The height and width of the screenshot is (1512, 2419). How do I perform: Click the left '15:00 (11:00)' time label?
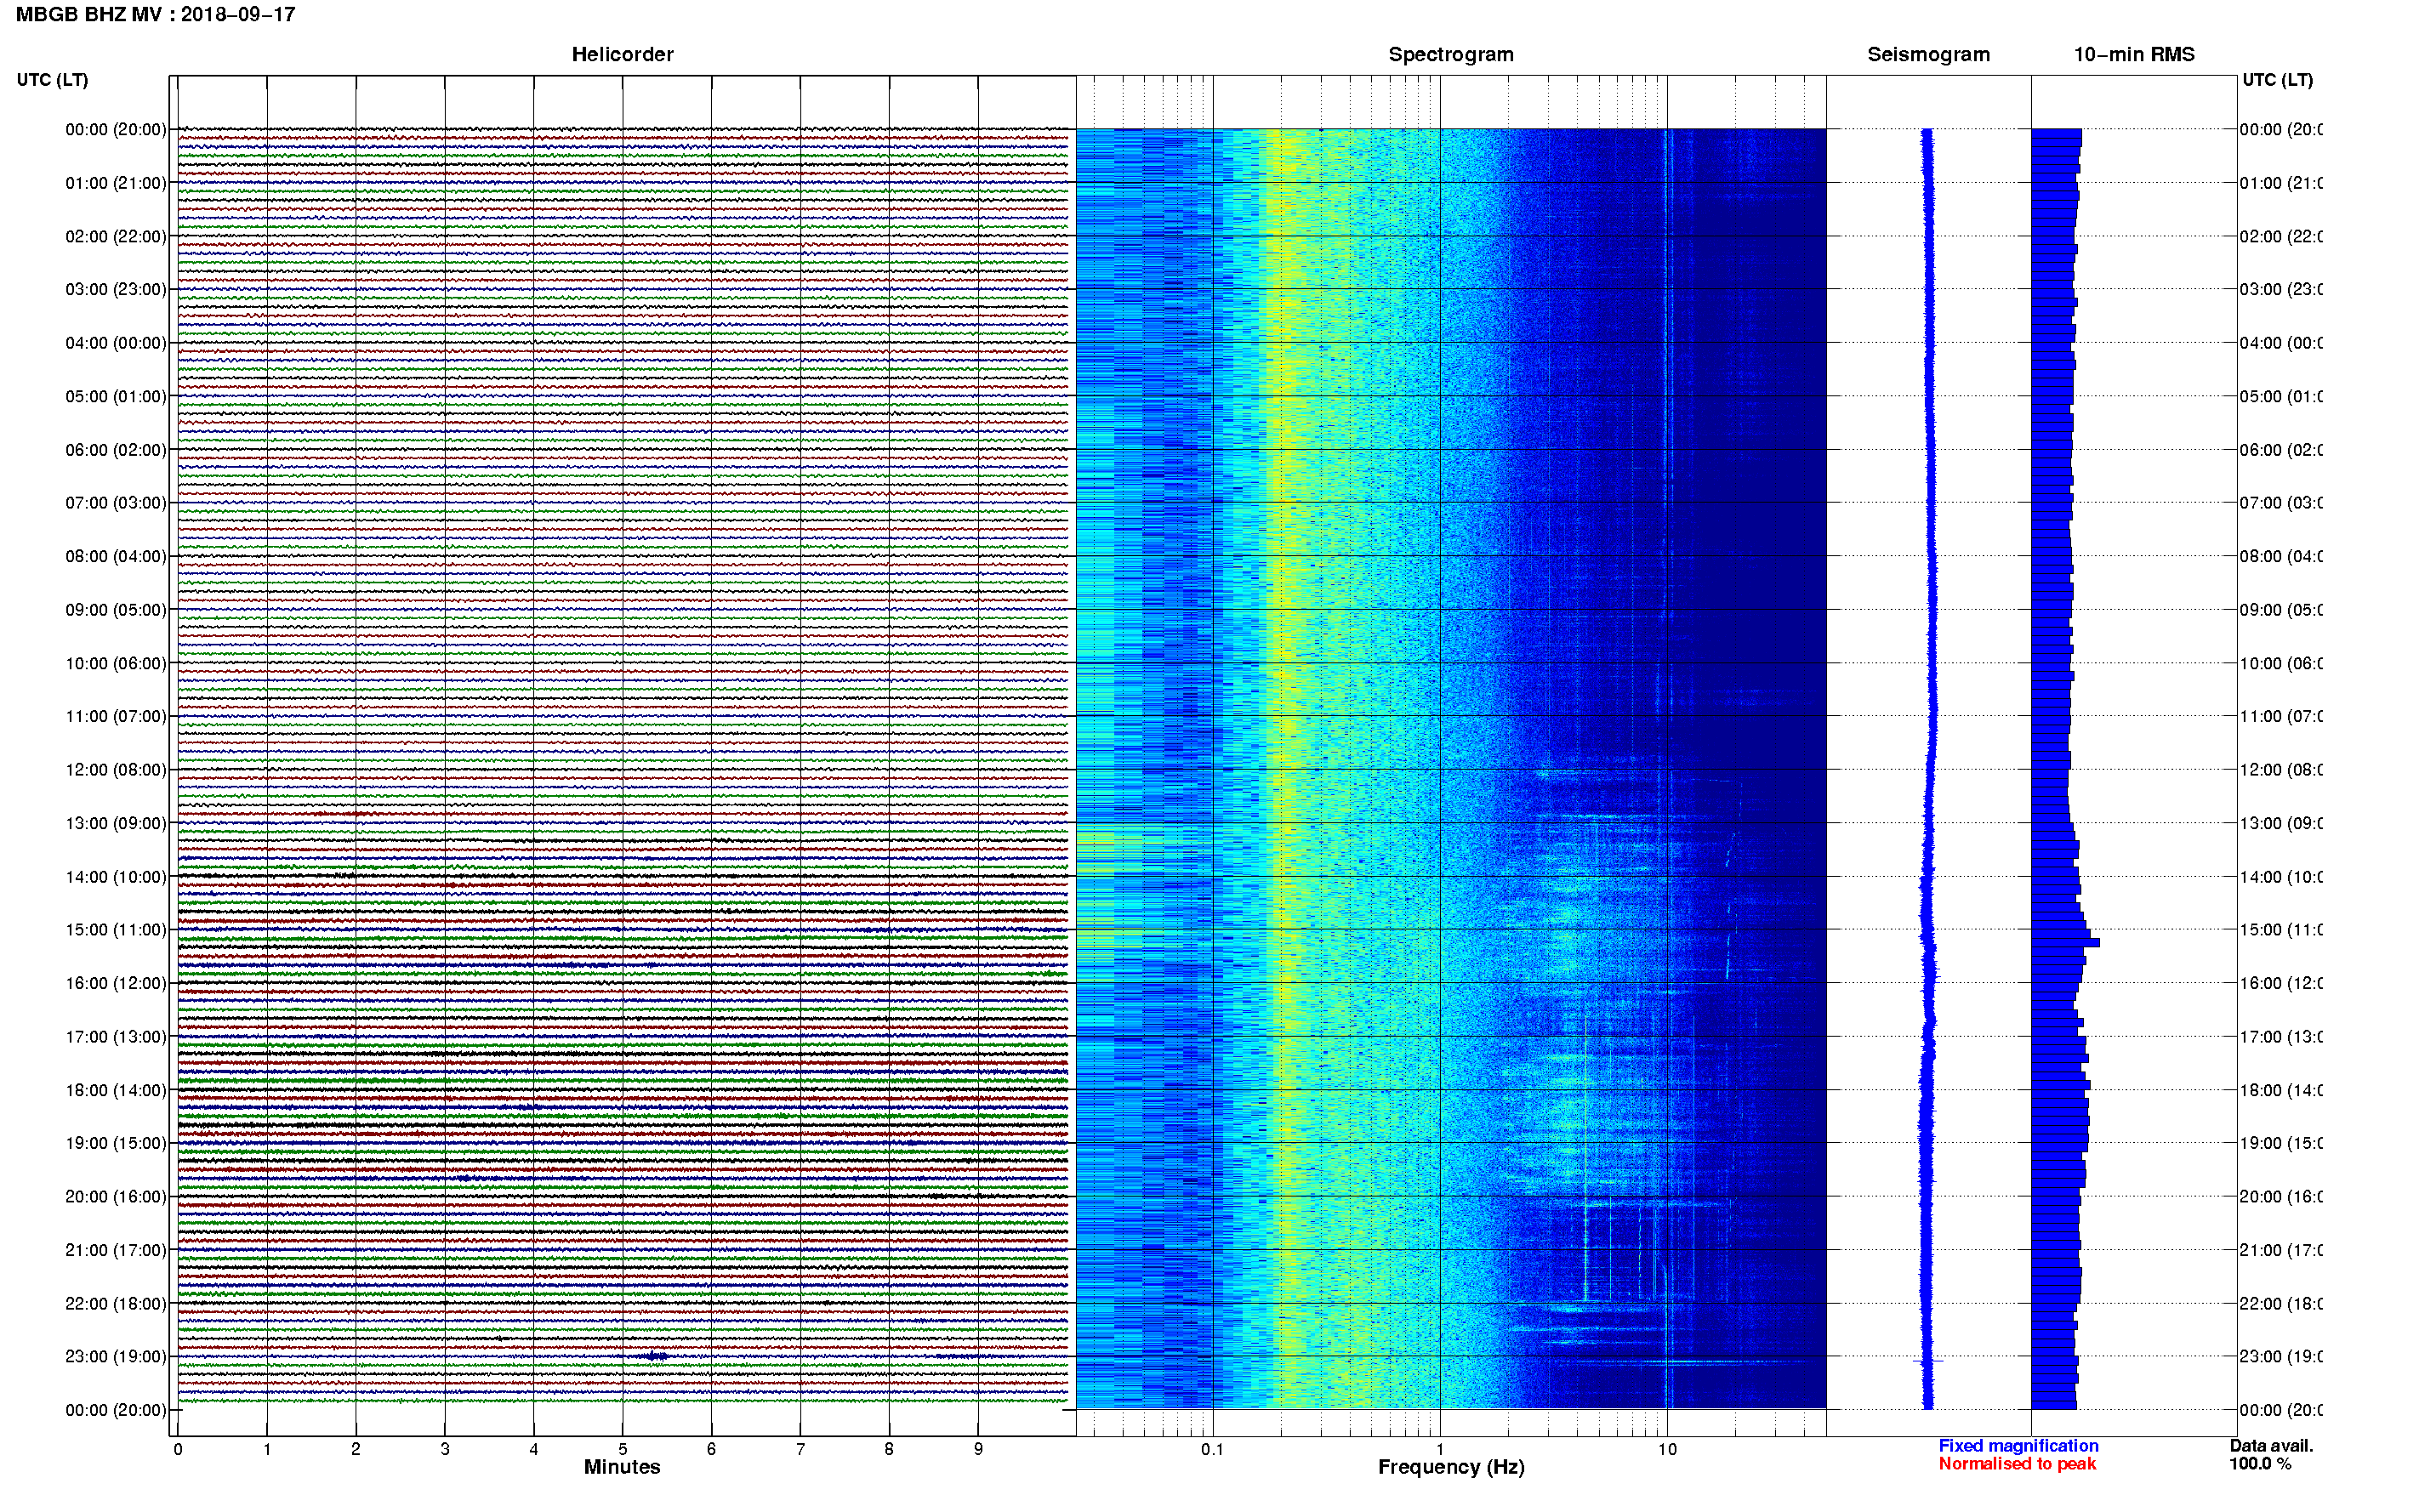click(116, 929)
